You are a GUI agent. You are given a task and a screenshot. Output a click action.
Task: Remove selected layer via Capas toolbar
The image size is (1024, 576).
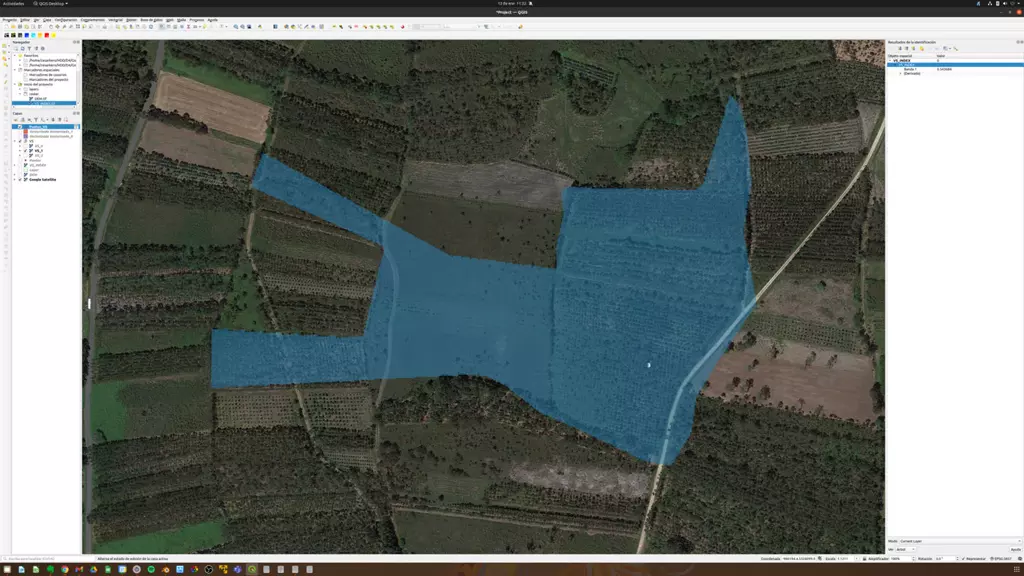pyautogui.click(x=66, y=120)
